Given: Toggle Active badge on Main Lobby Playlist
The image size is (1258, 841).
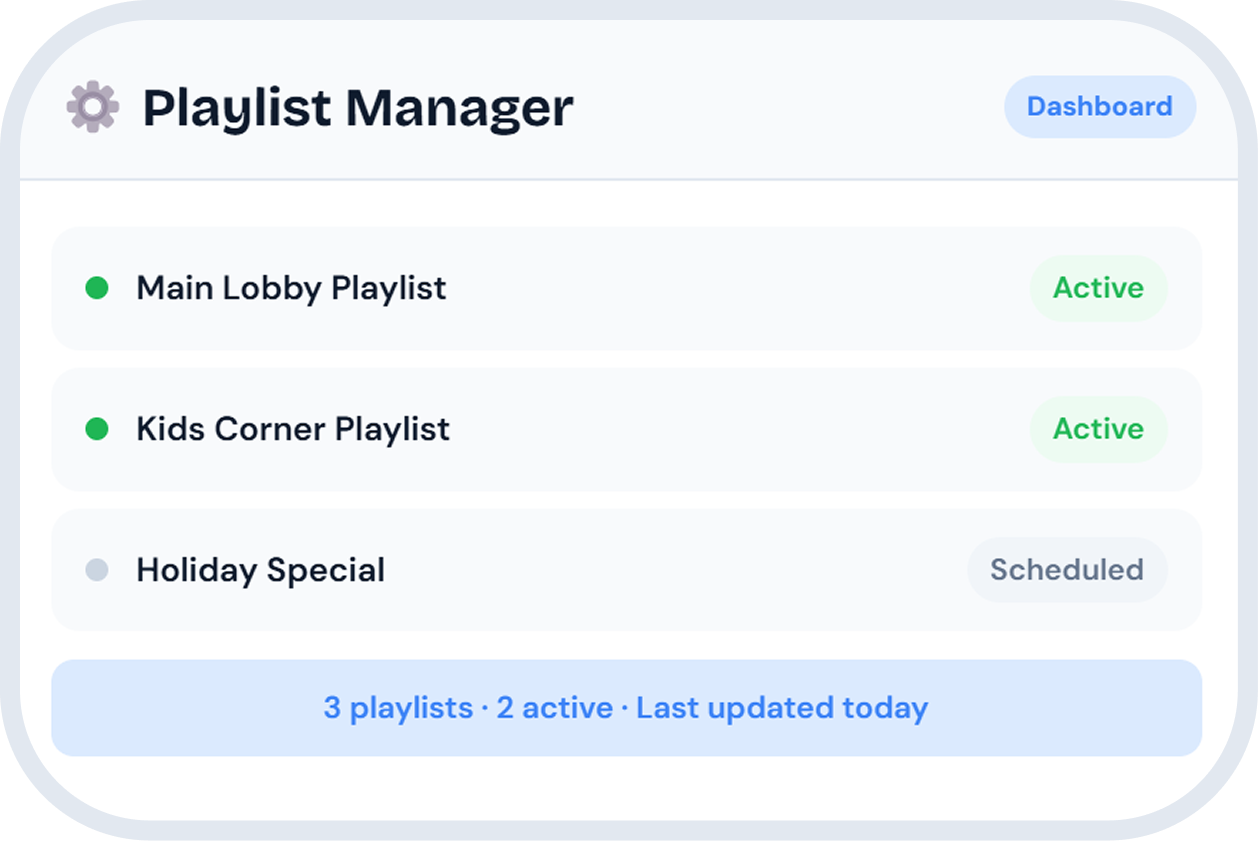Looking at the screenshot, I should pos(1098,289).
